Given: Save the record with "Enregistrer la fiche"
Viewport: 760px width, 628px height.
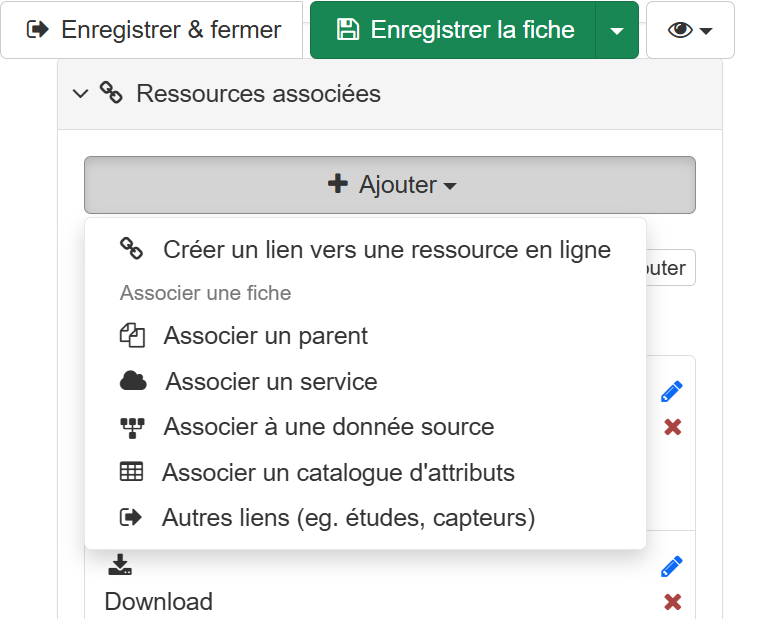Looking at the screenshot, I should 454,30.
